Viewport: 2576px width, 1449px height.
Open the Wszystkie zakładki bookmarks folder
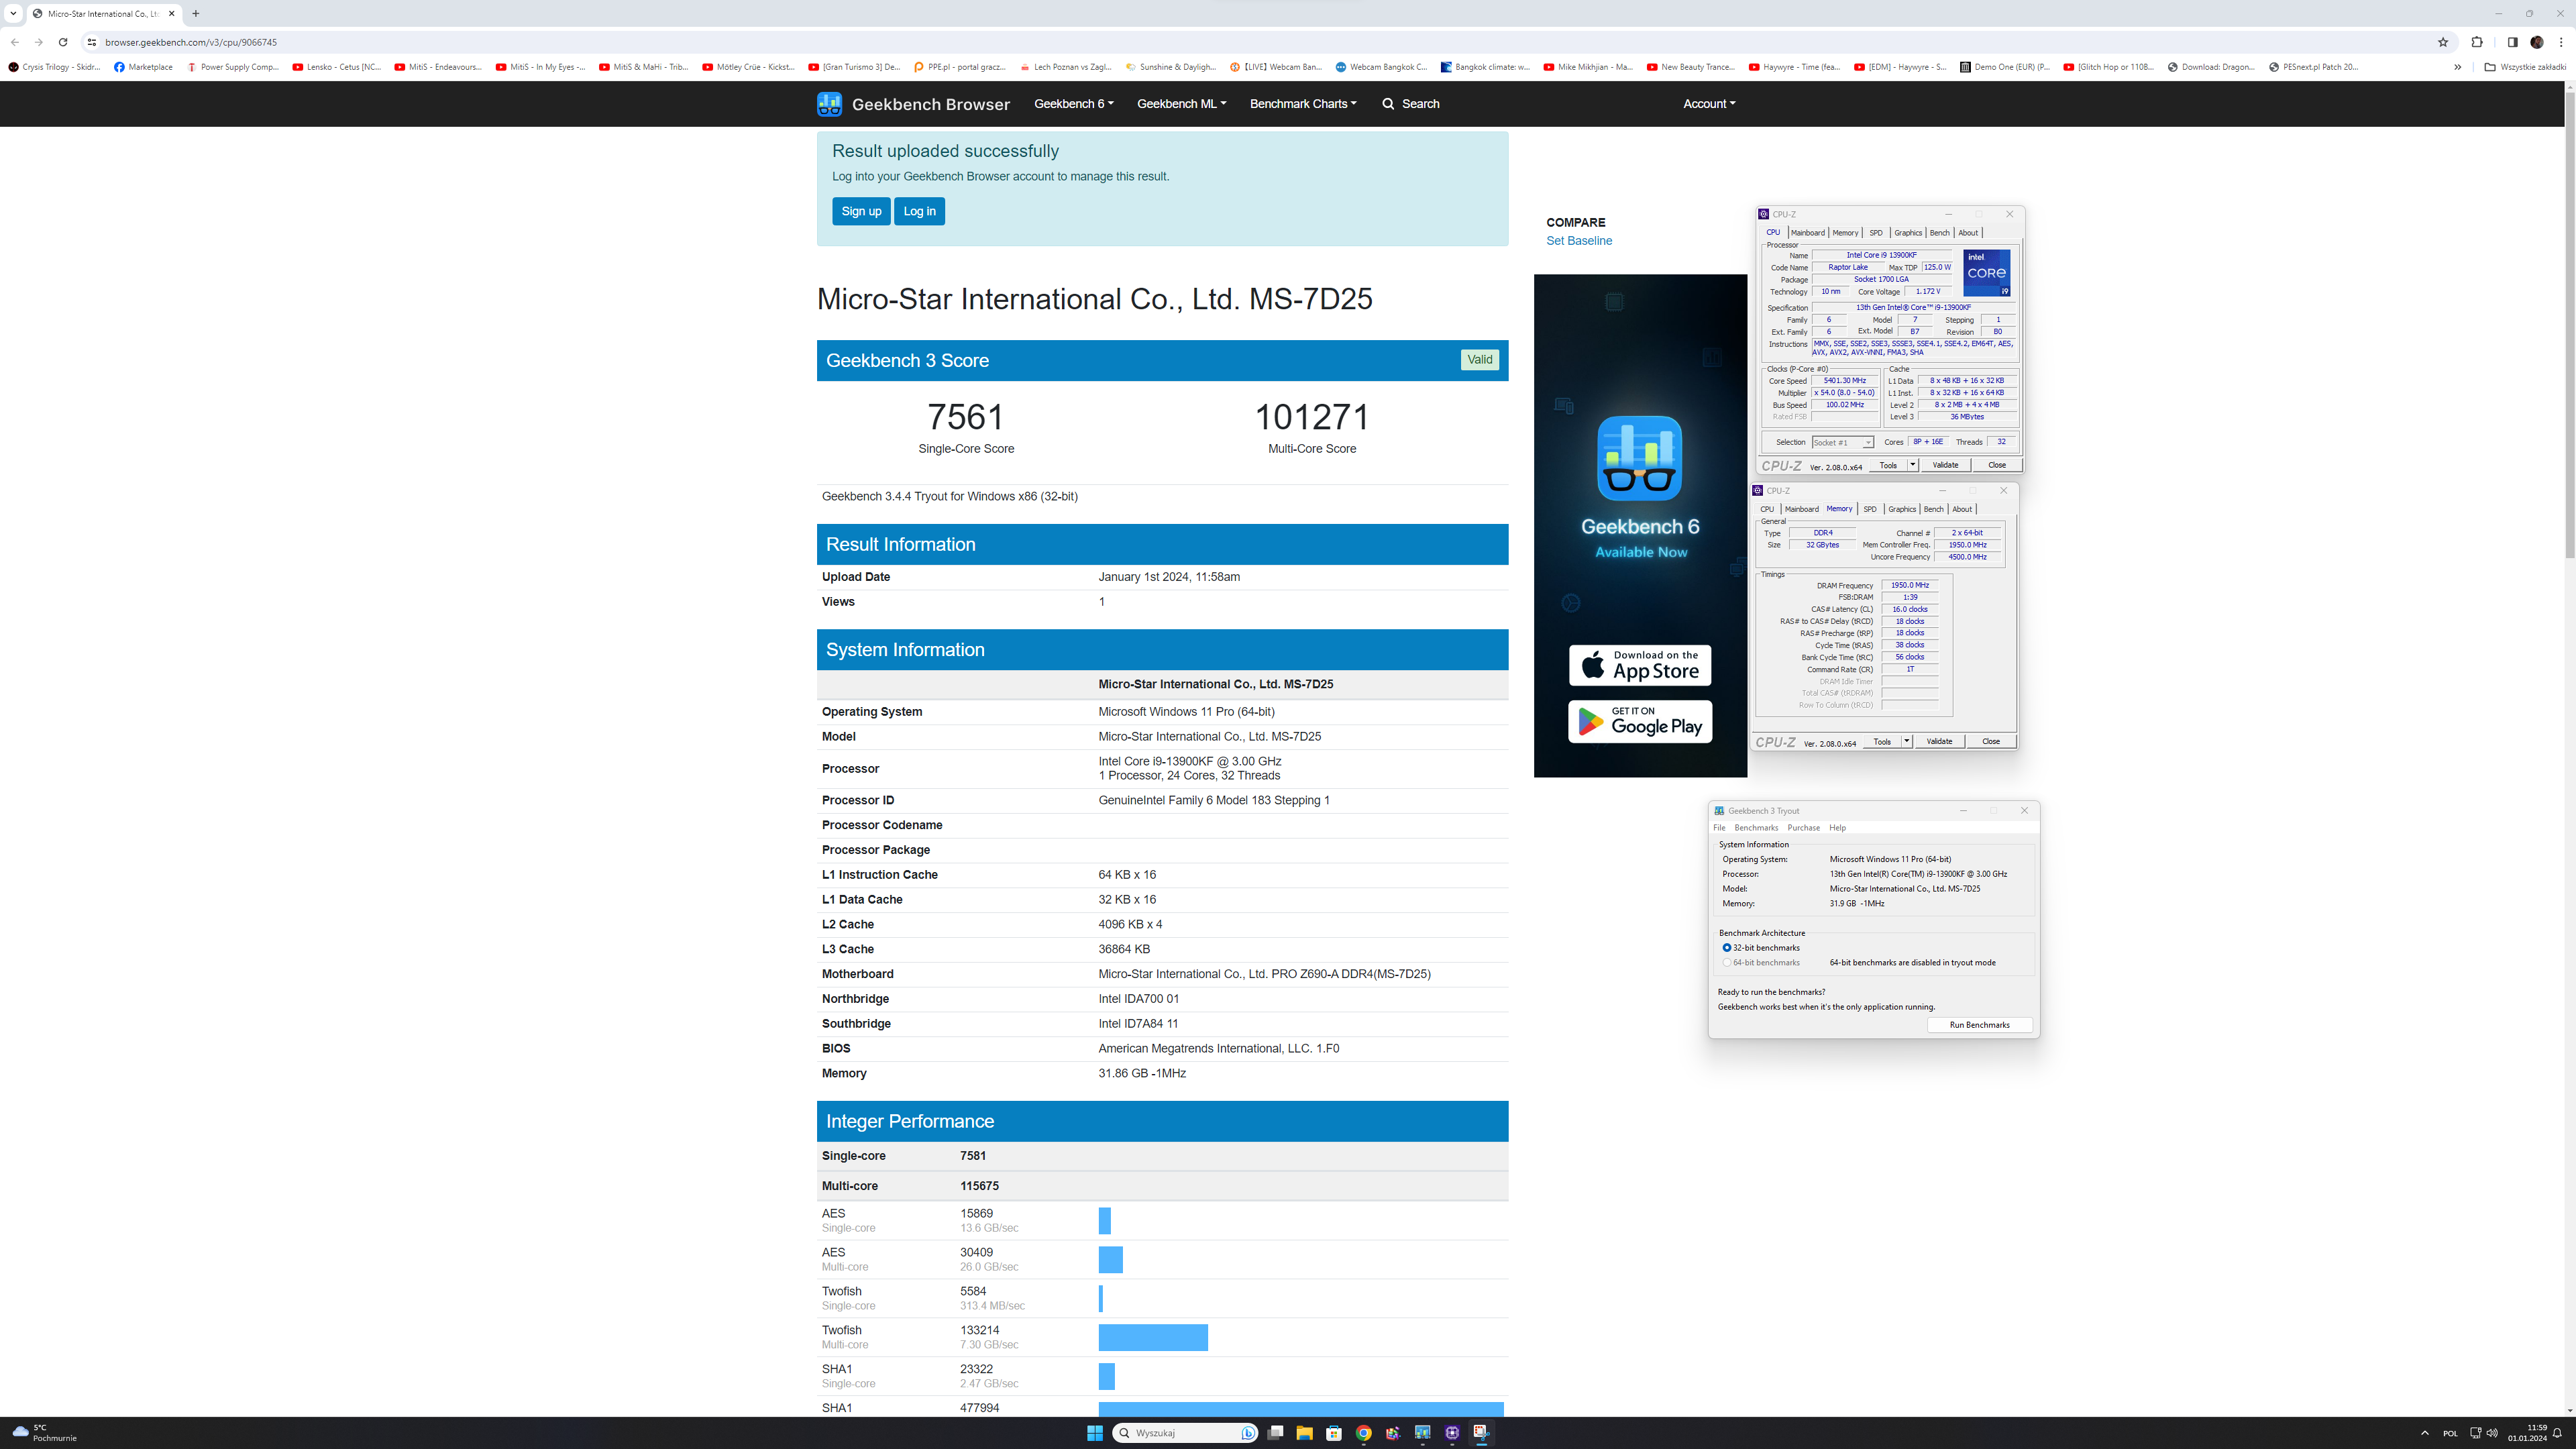2525,67
